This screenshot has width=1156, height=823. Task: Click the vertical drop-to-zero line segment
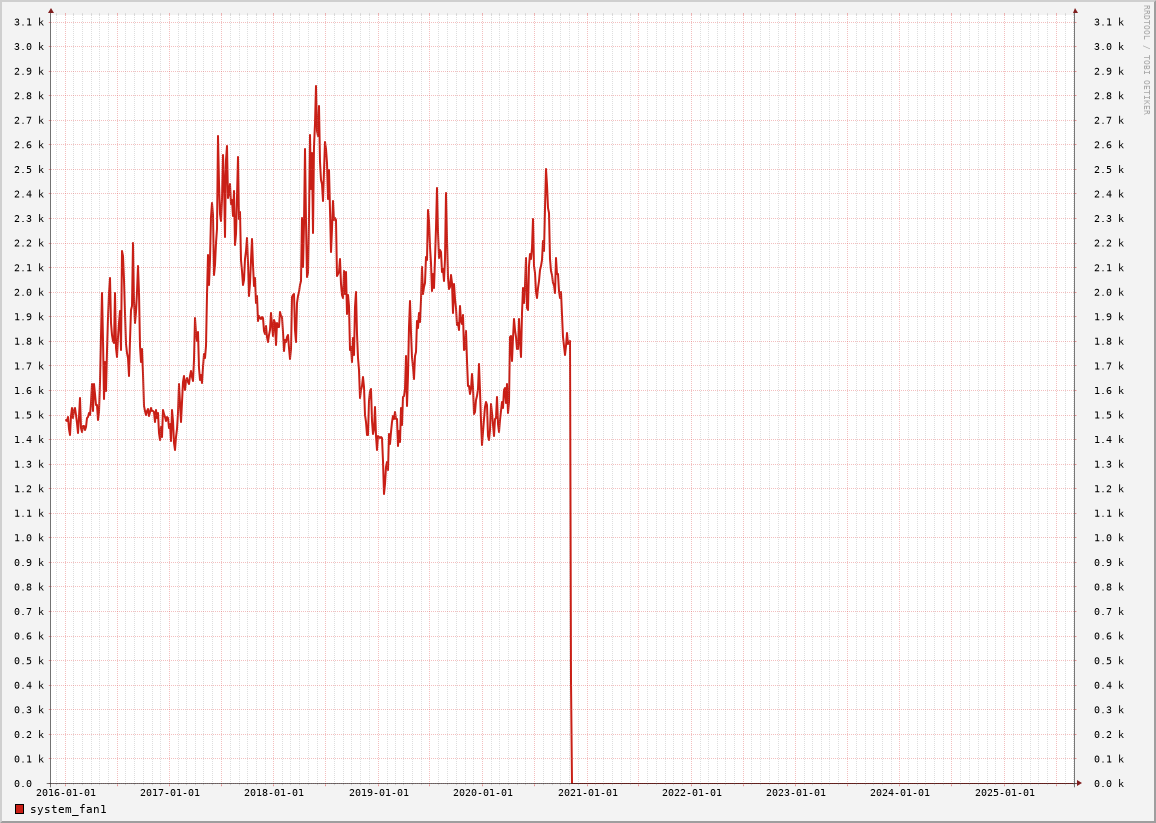pyautogui.click(x=571, y=560)
